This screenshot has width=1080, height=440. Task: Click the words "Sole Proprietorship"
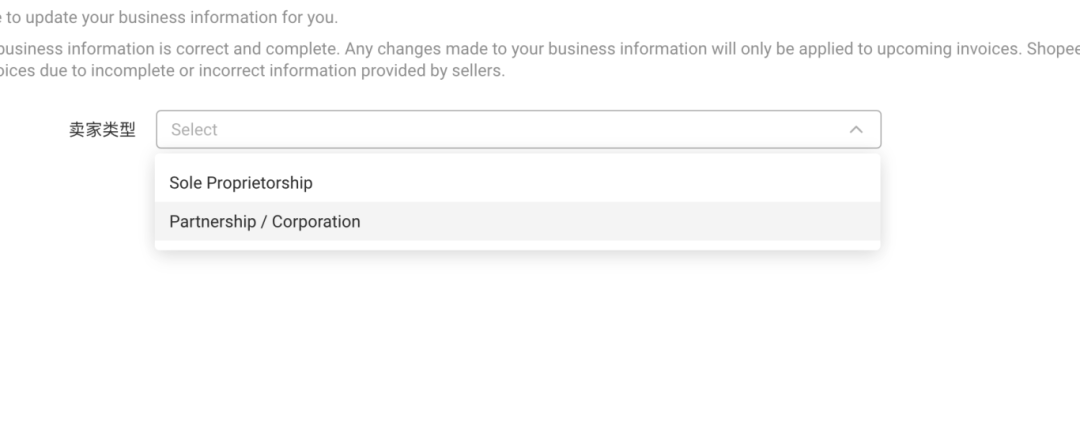pos(241,183)
